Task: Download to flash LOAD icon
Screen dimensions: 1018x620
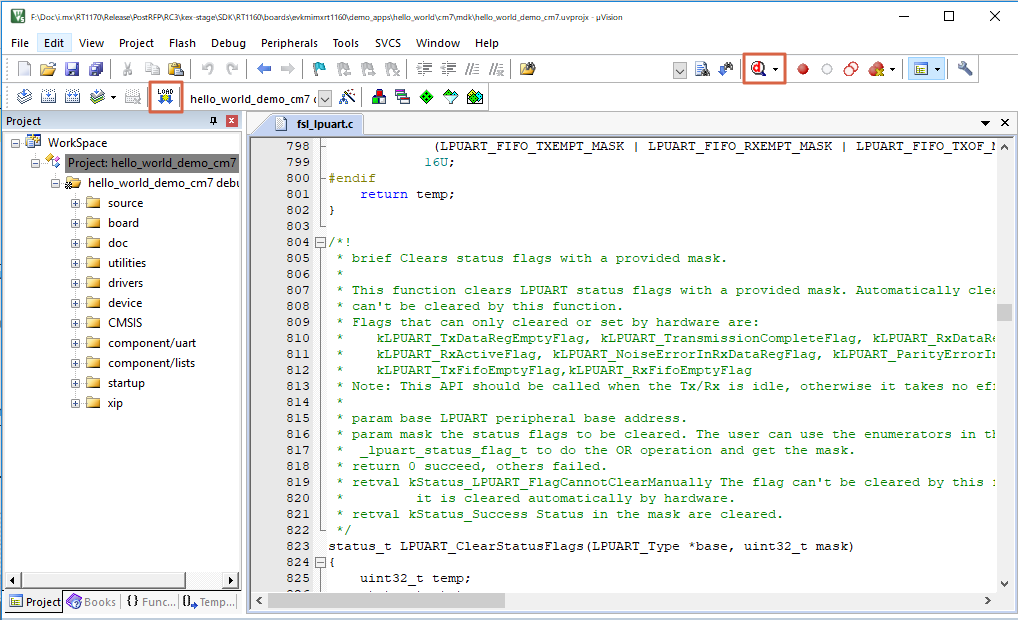Action: pos(166,97)
